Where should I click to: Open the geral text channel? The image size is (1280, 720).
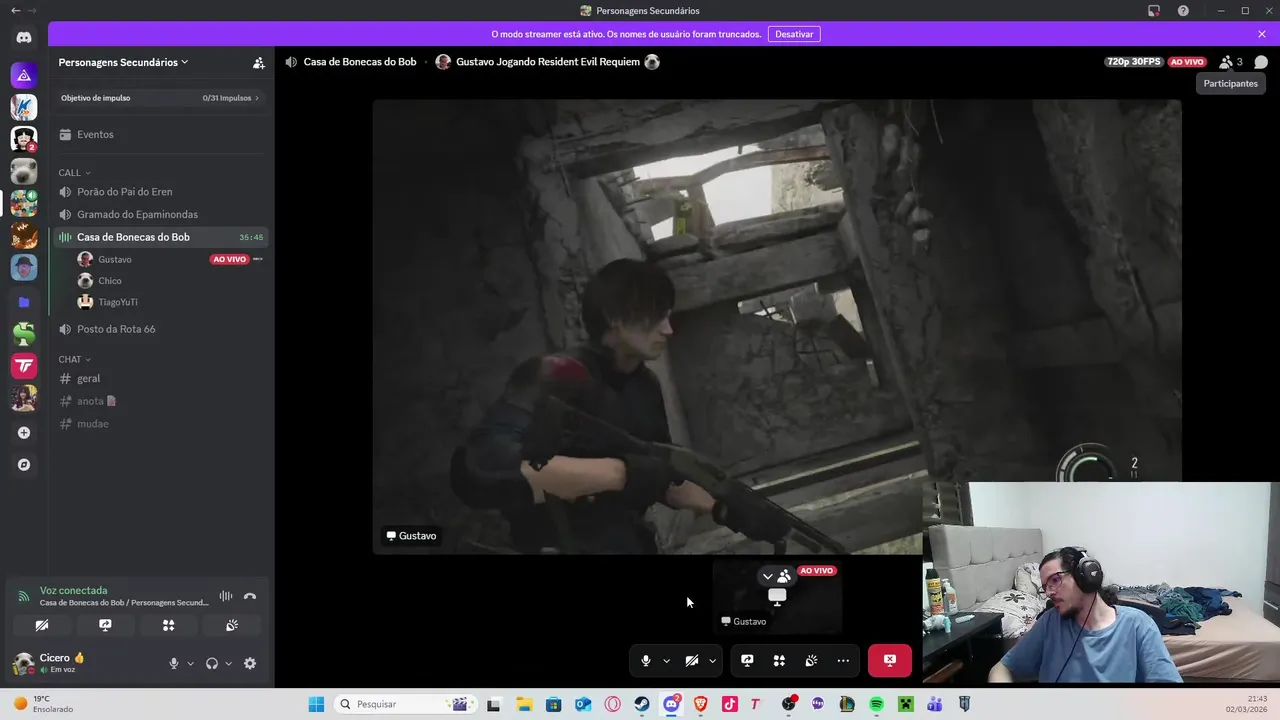point(160,378)
